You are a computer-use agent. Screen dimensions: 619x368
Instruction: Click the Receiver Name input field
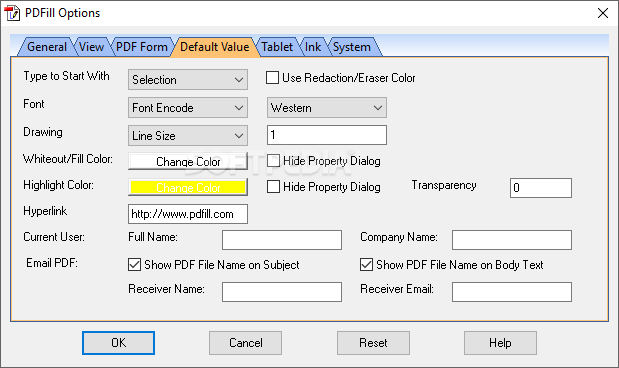click(x=282, y=292)
